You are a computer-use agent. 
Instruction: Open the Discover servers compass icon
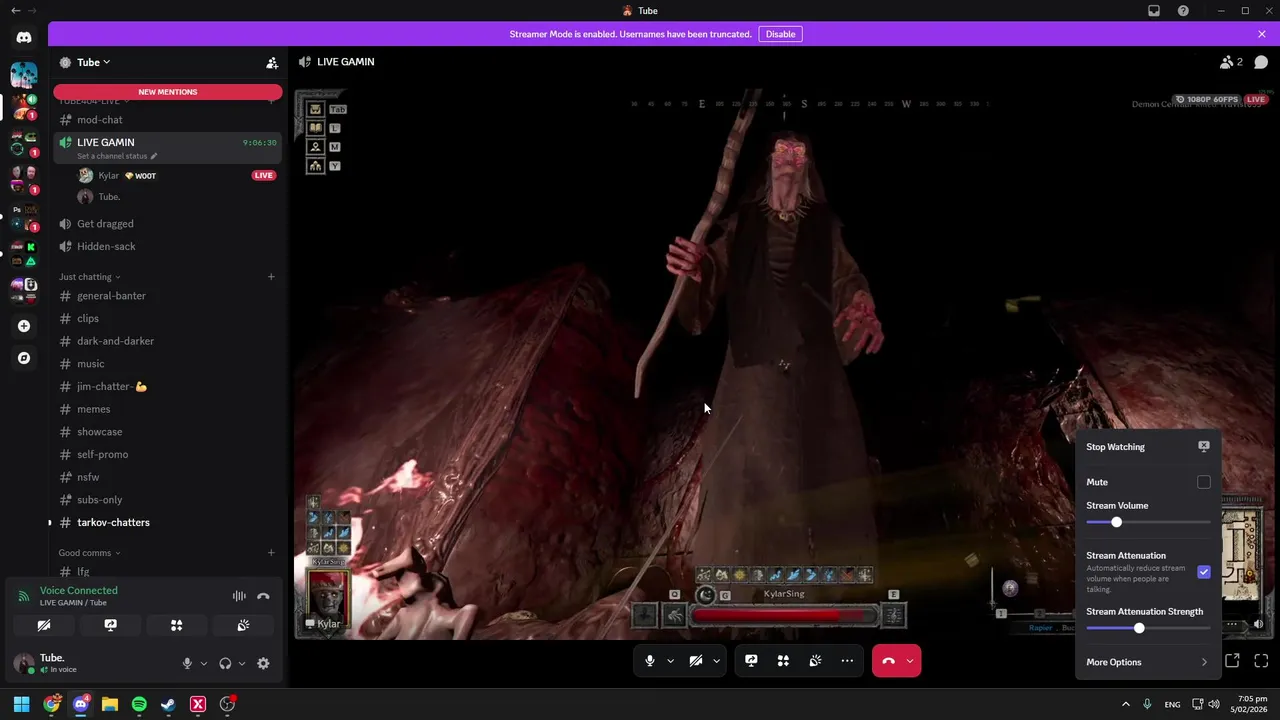(x=24, y=358)
